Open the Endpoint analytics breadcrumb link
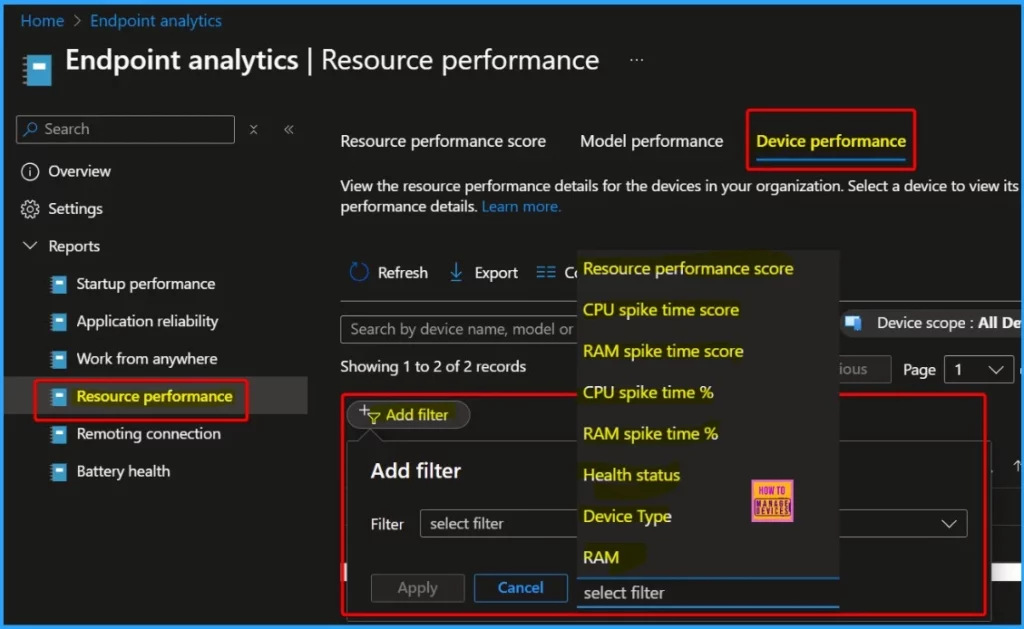Screen dimensions: 1024x629 (x=155, y=21)
